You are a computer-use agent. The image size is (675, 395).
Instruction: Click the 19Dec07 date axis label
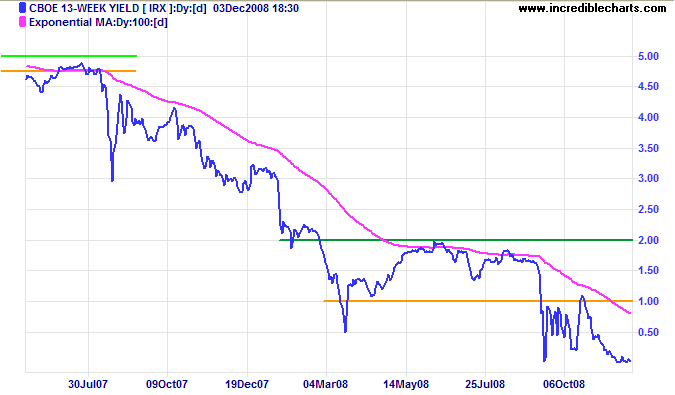(247, 384)
